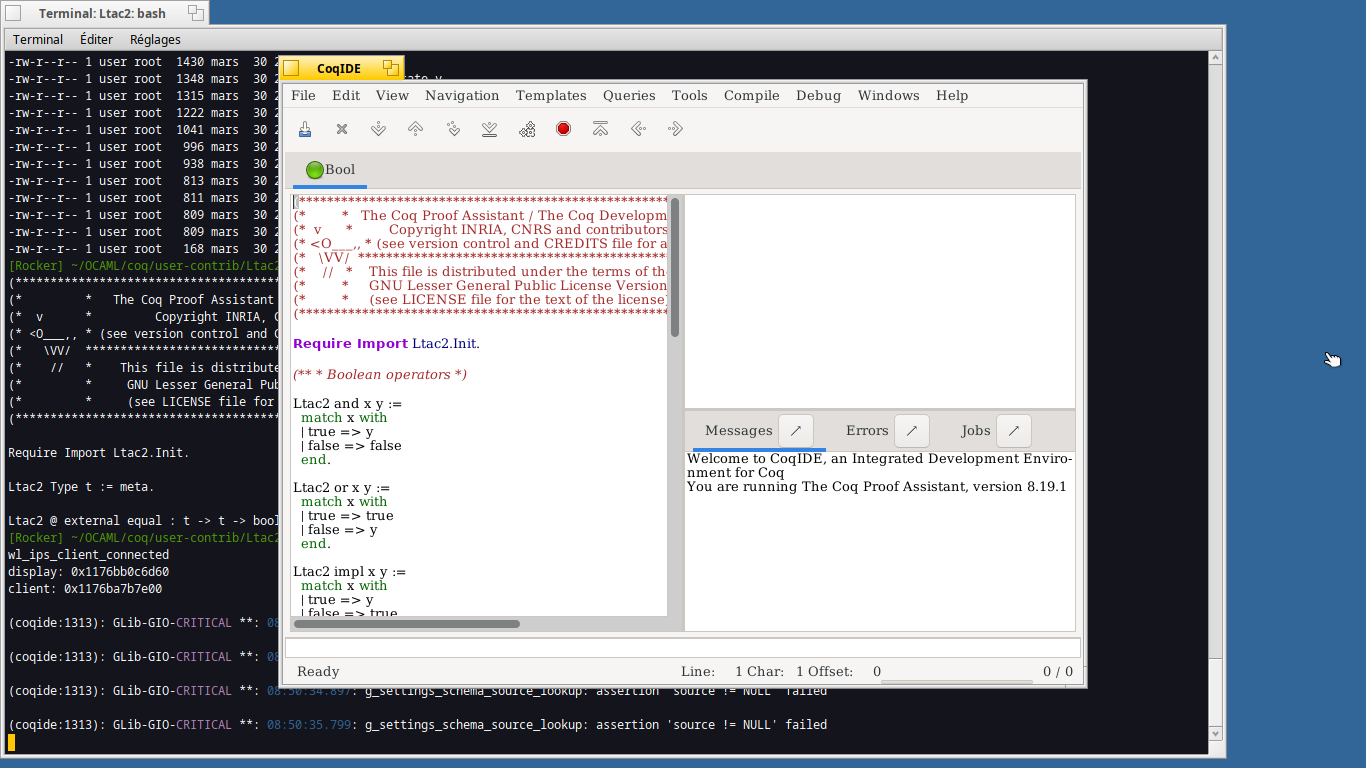Click the terminal cursor block on last line

click(x=12, y=742)
